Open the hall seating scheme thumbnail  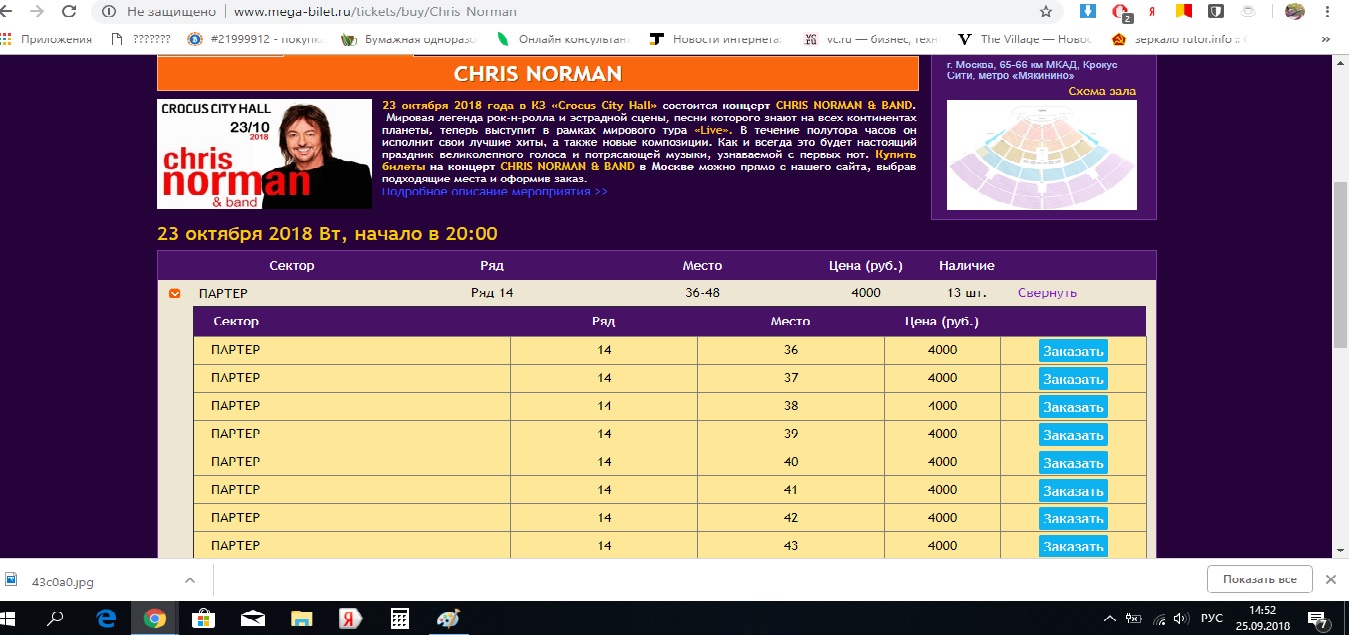[1041, 155]
